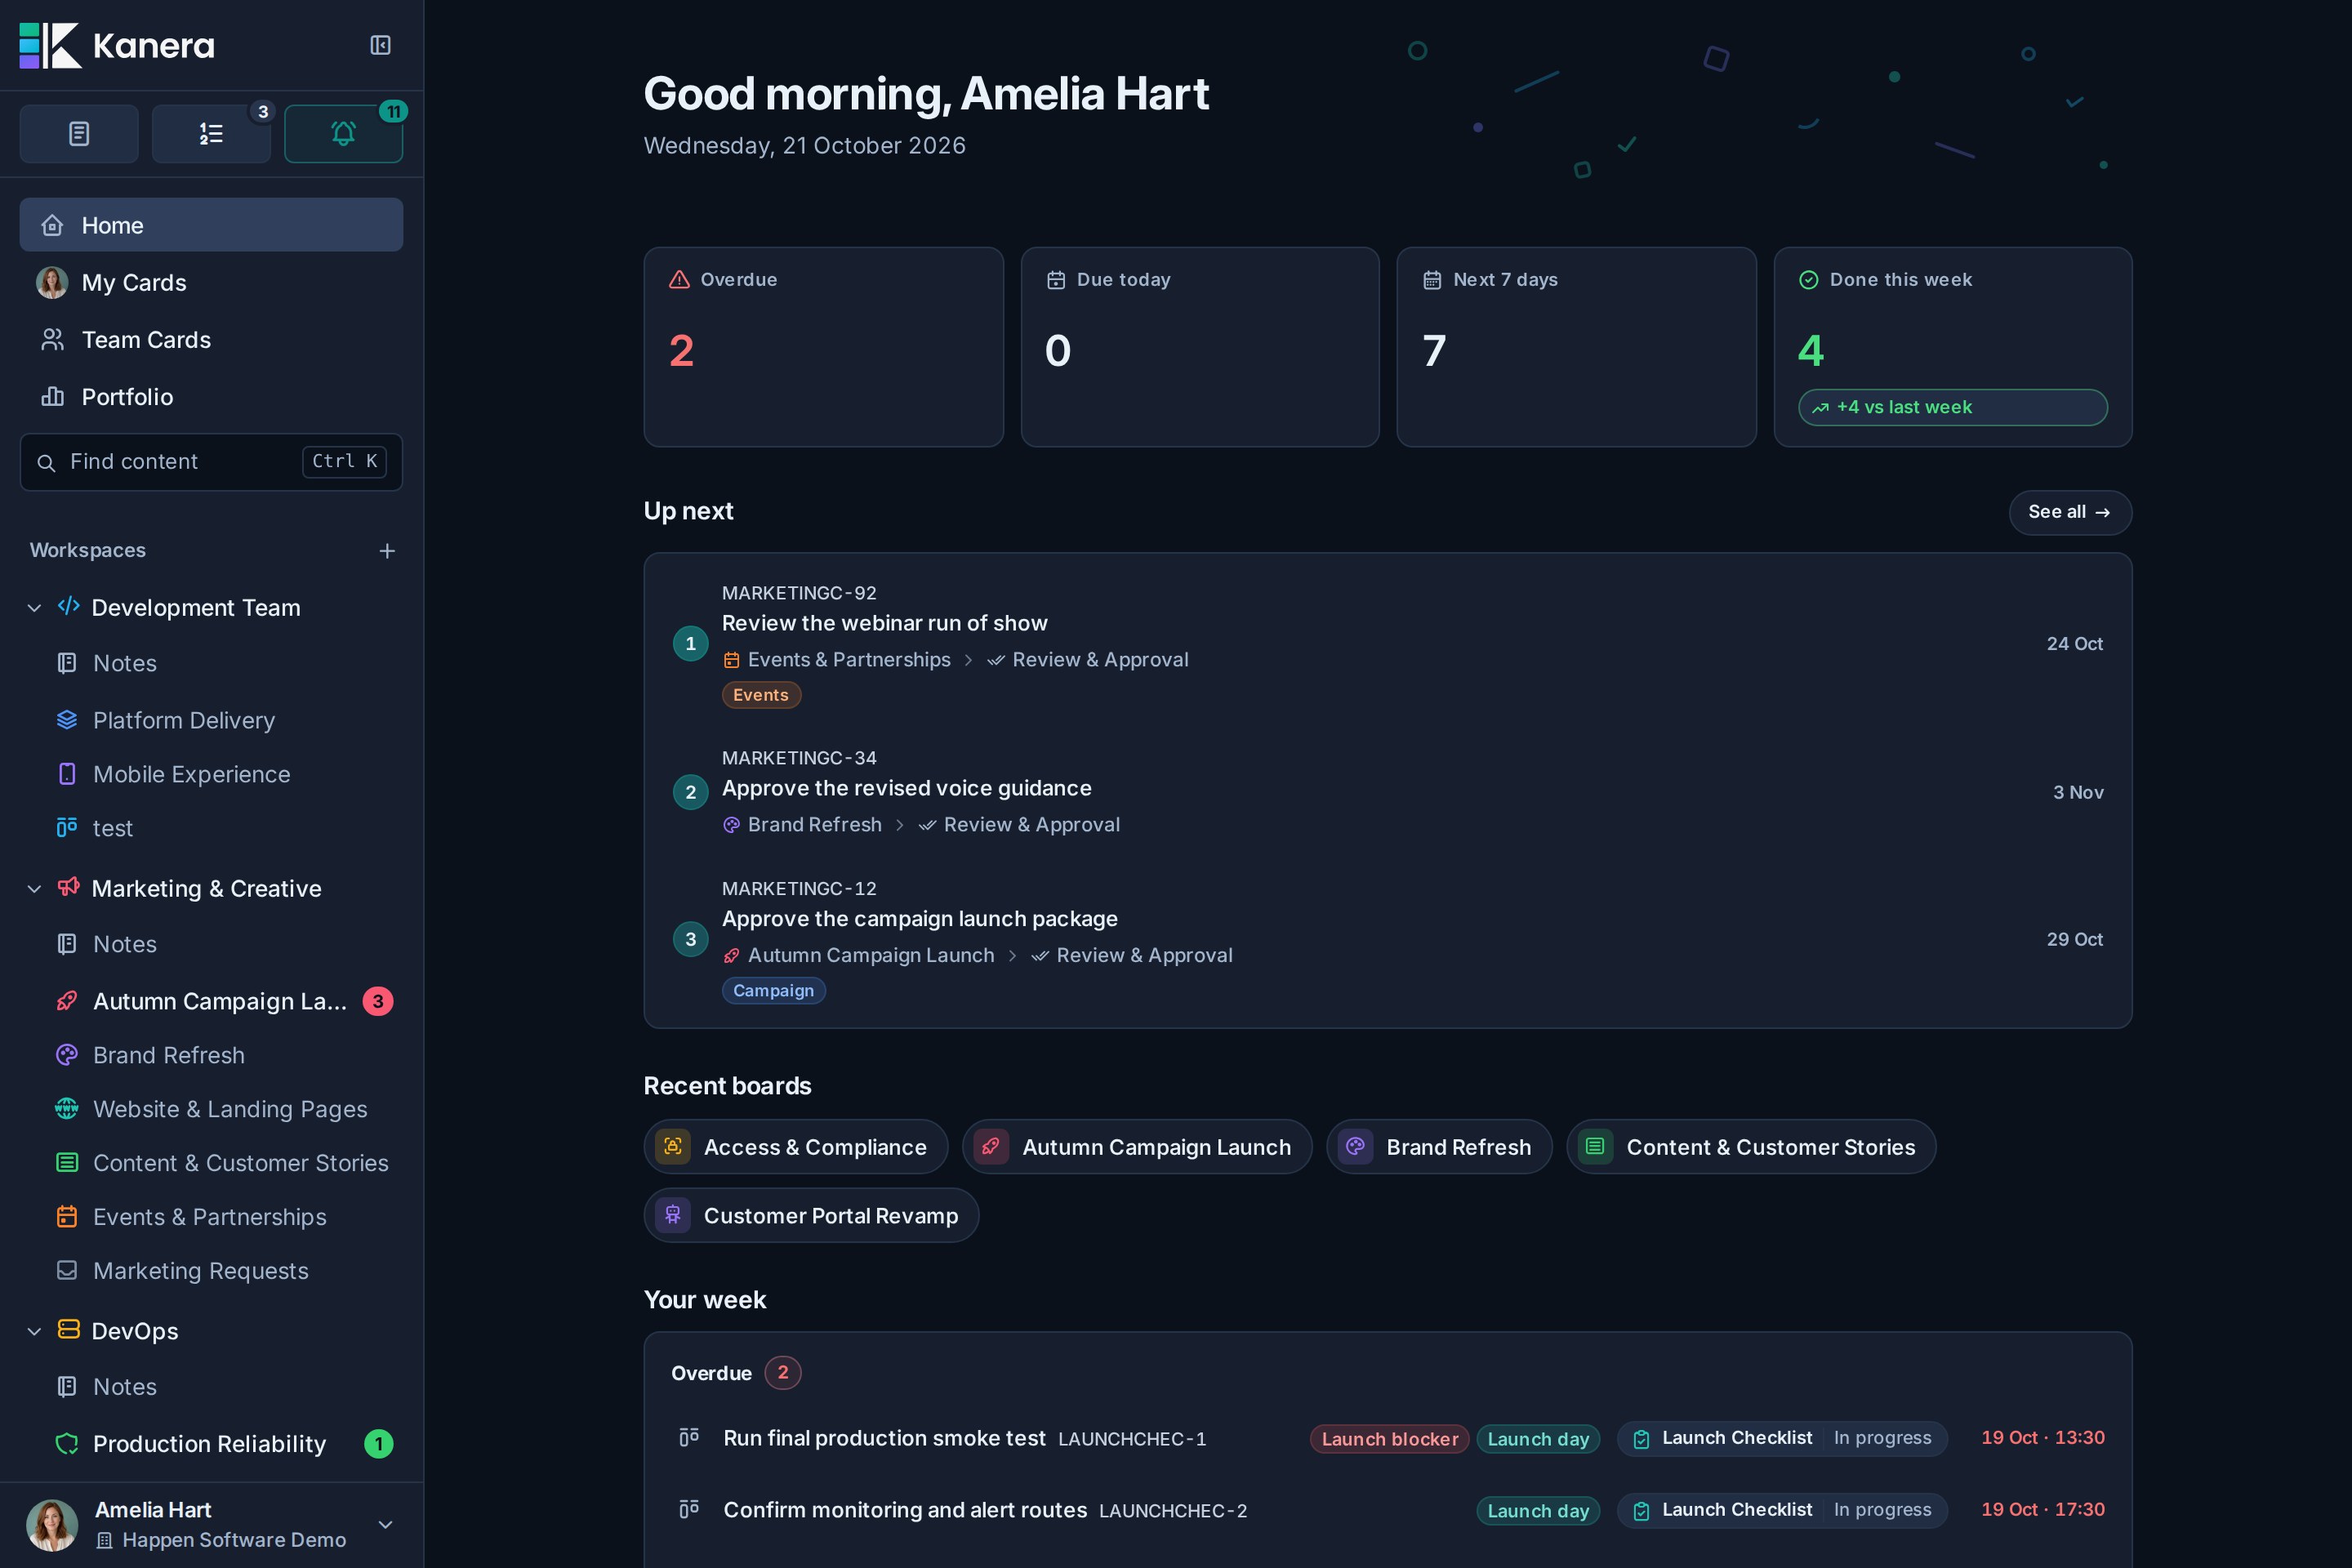Collapse the DevOps workspace
Image resolution: width=2352 pixels, height=1568 pixels.
[34, 1331]
